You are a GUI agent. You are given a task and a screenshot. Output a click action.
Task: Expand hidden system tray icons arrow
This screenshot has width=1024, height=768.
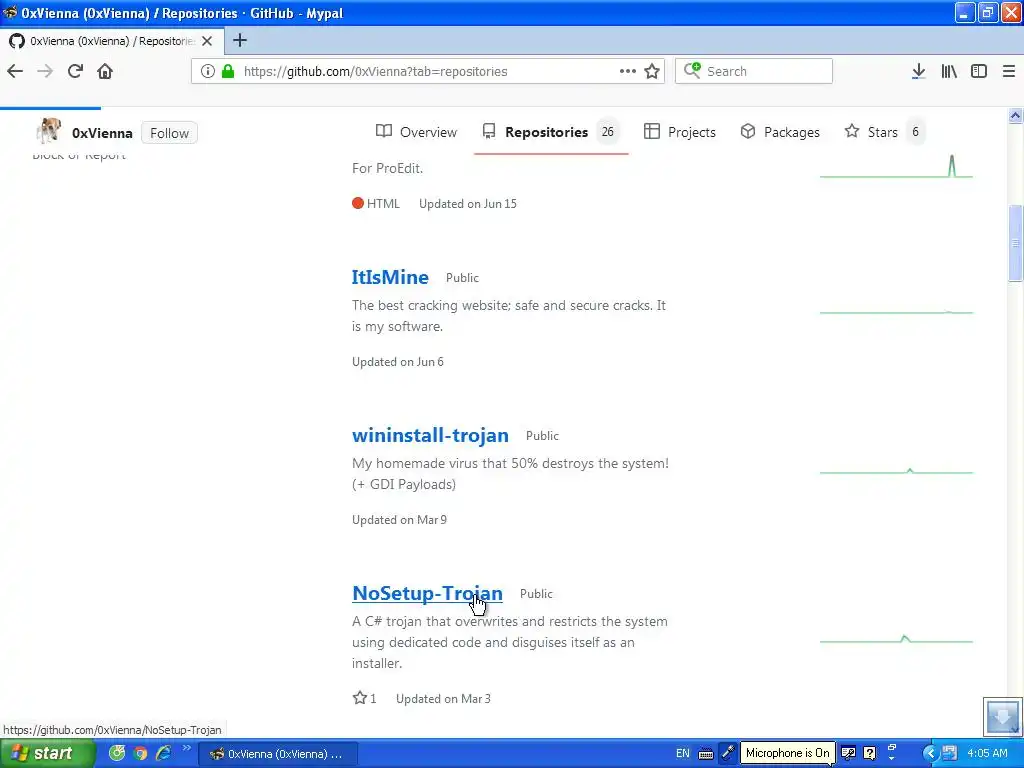930,753
